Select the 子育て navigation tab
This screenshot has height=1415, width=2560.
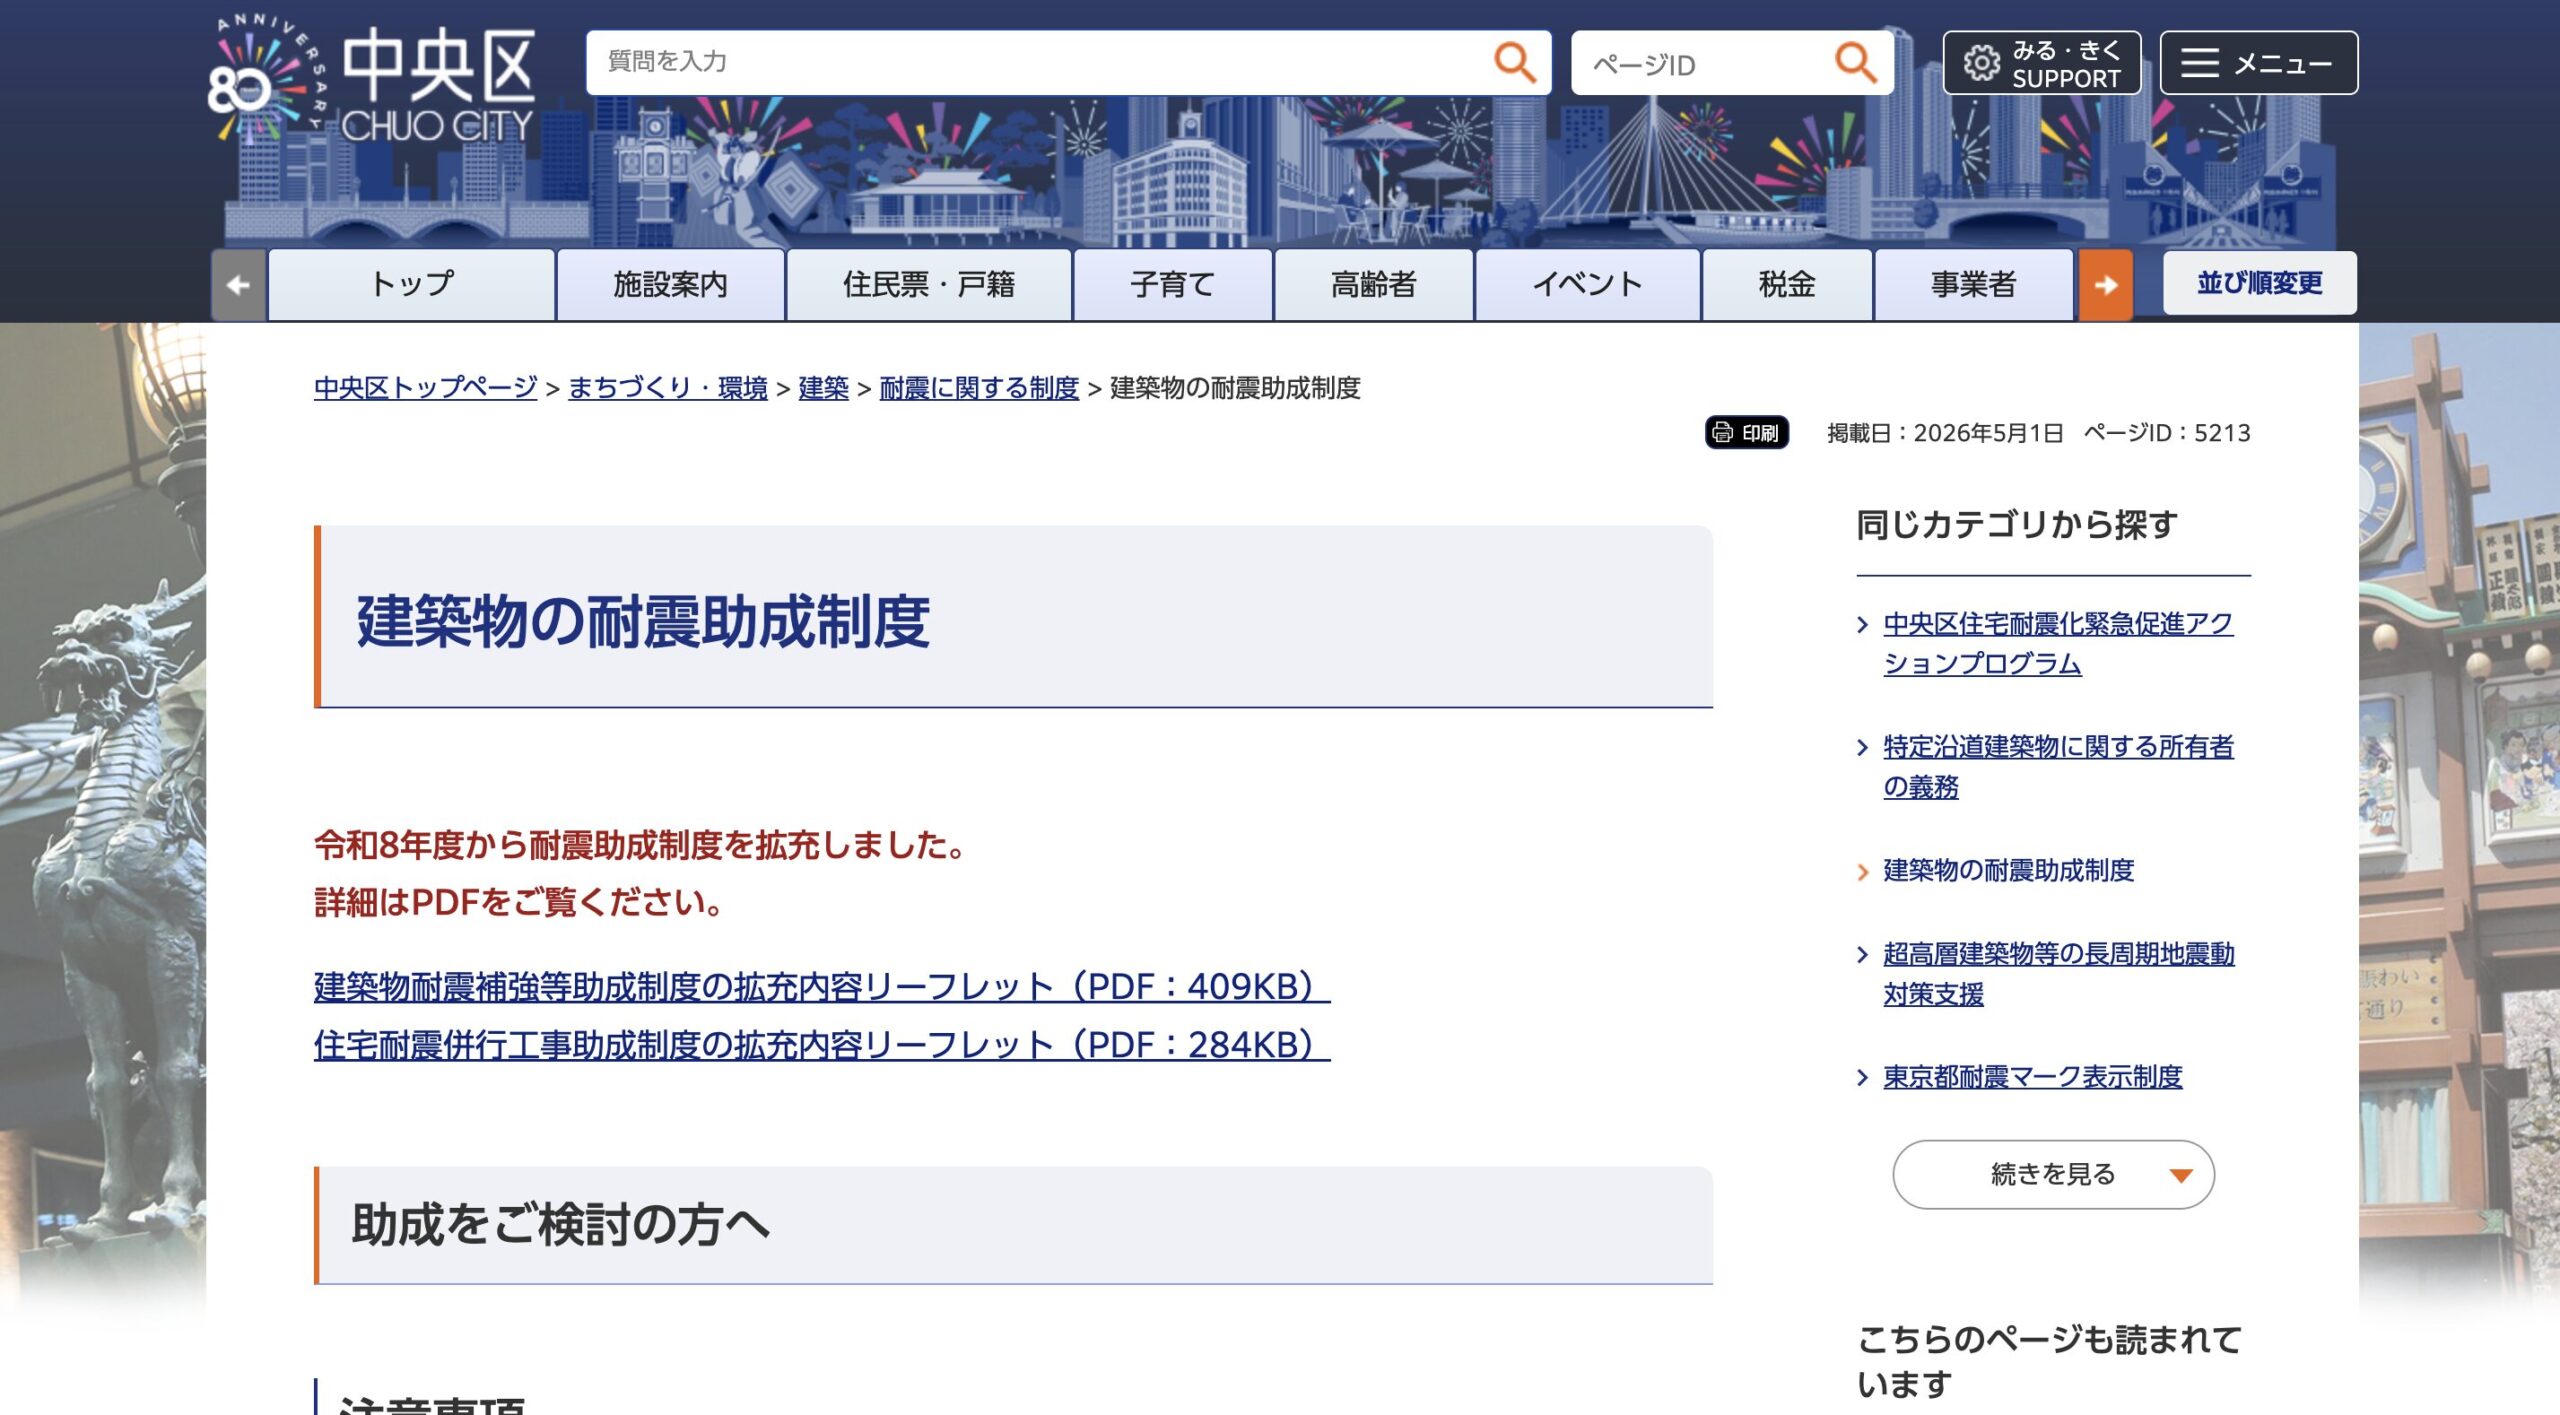[1172, 285]
